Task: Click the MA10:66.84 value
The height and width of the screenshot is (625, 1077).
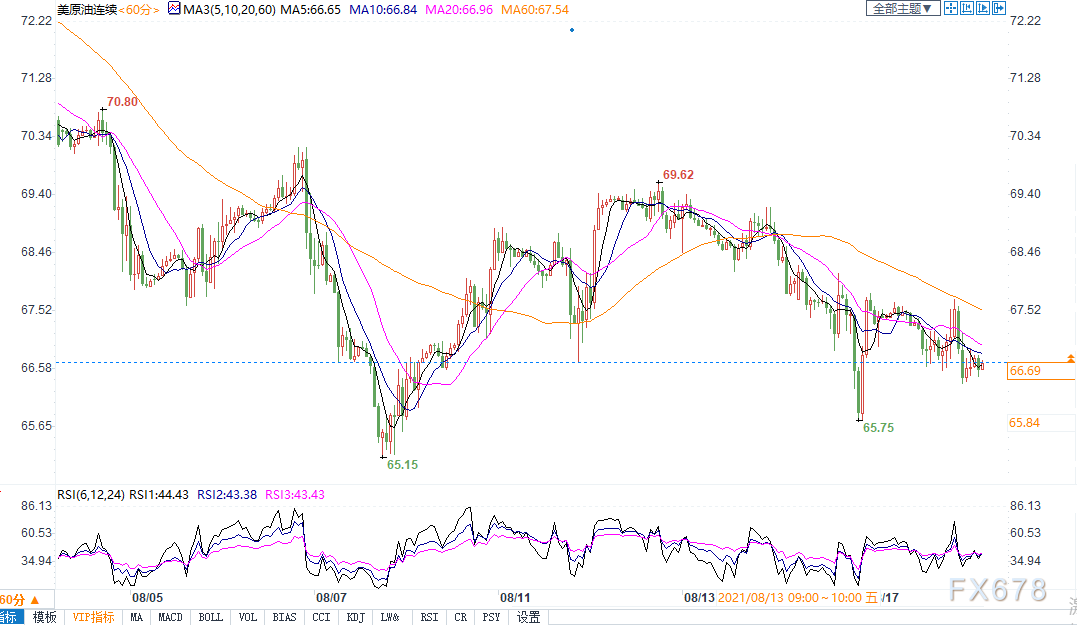Action: [x=383, y=10]
